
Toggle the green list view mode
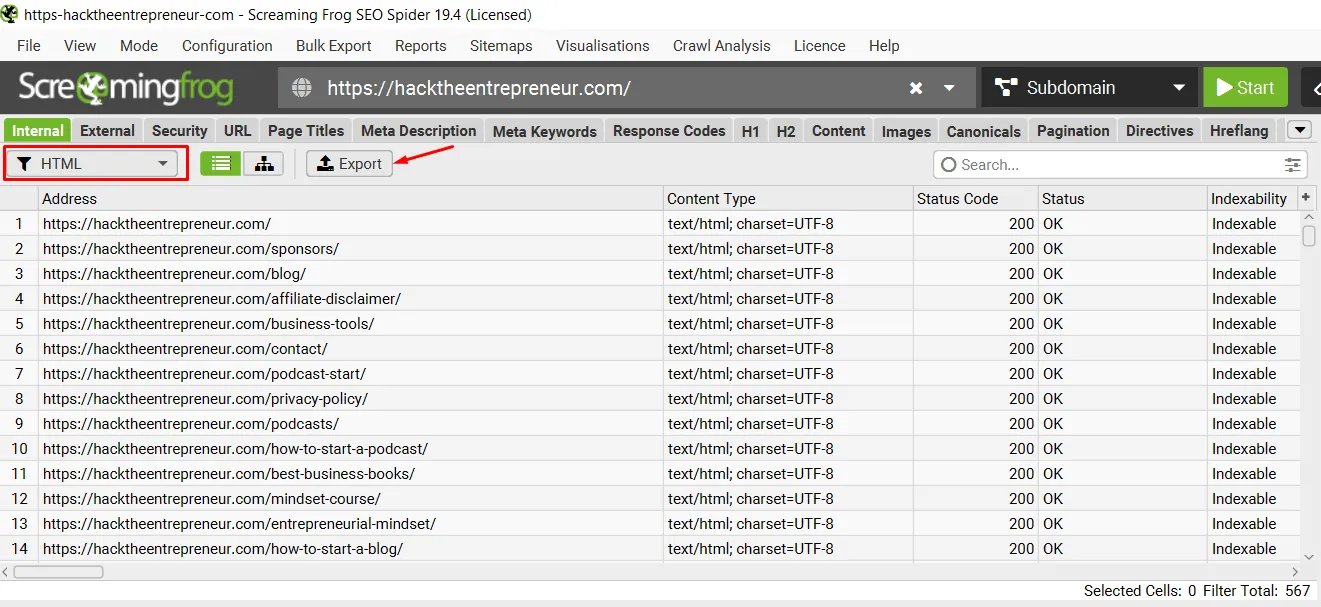pos(220,163)
